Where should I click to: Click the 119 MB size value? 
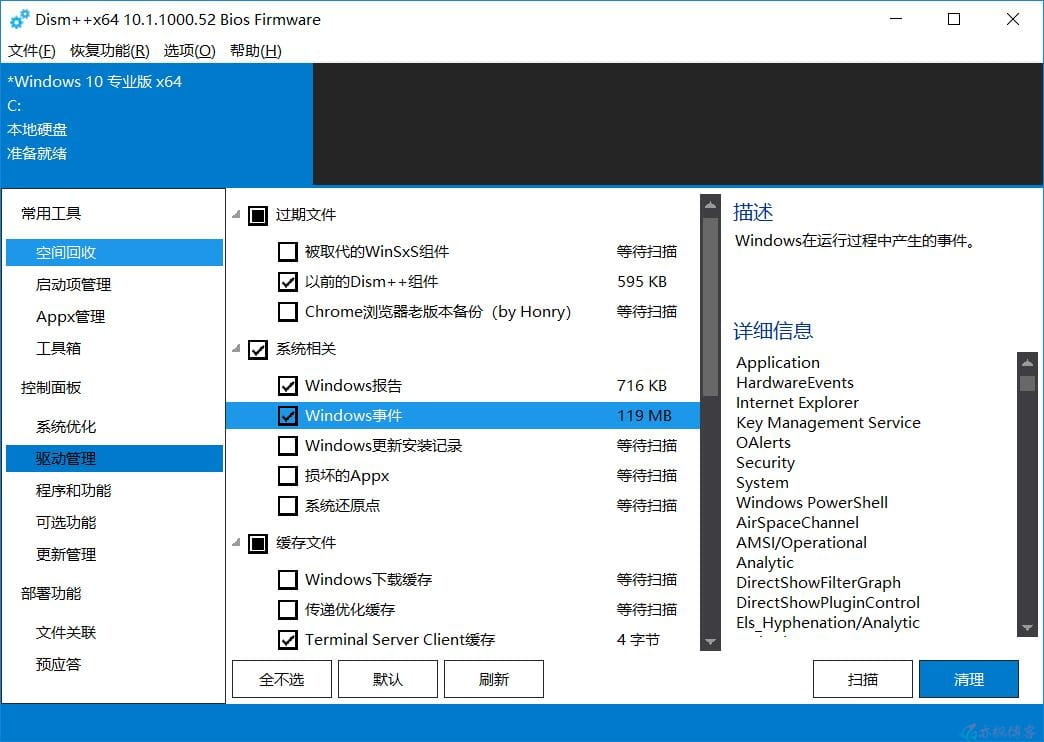(x=644, y=416)
